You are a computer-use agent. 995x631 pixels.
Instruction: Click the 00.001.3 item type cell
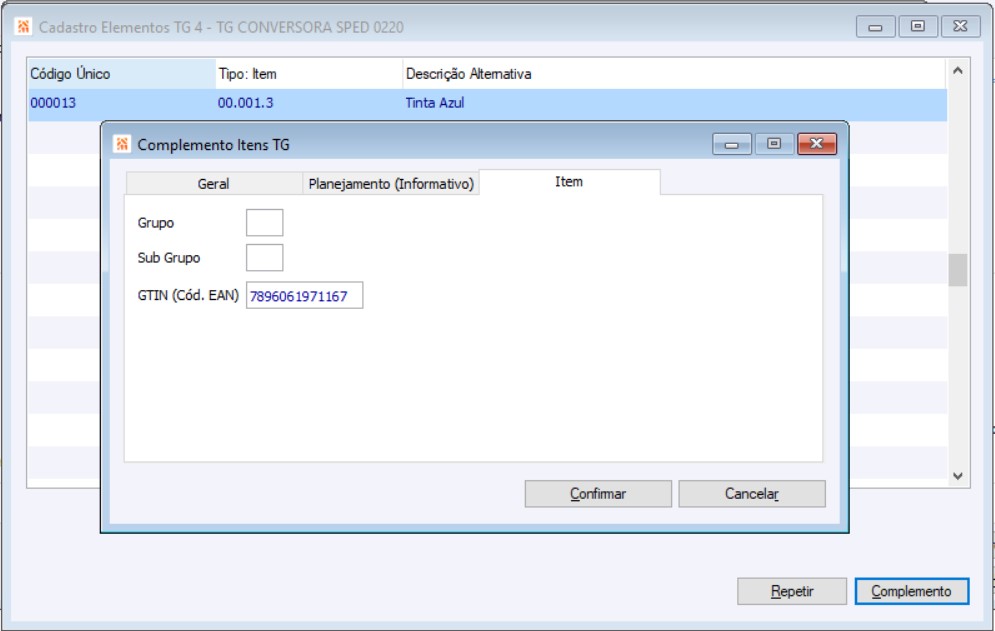309,103
